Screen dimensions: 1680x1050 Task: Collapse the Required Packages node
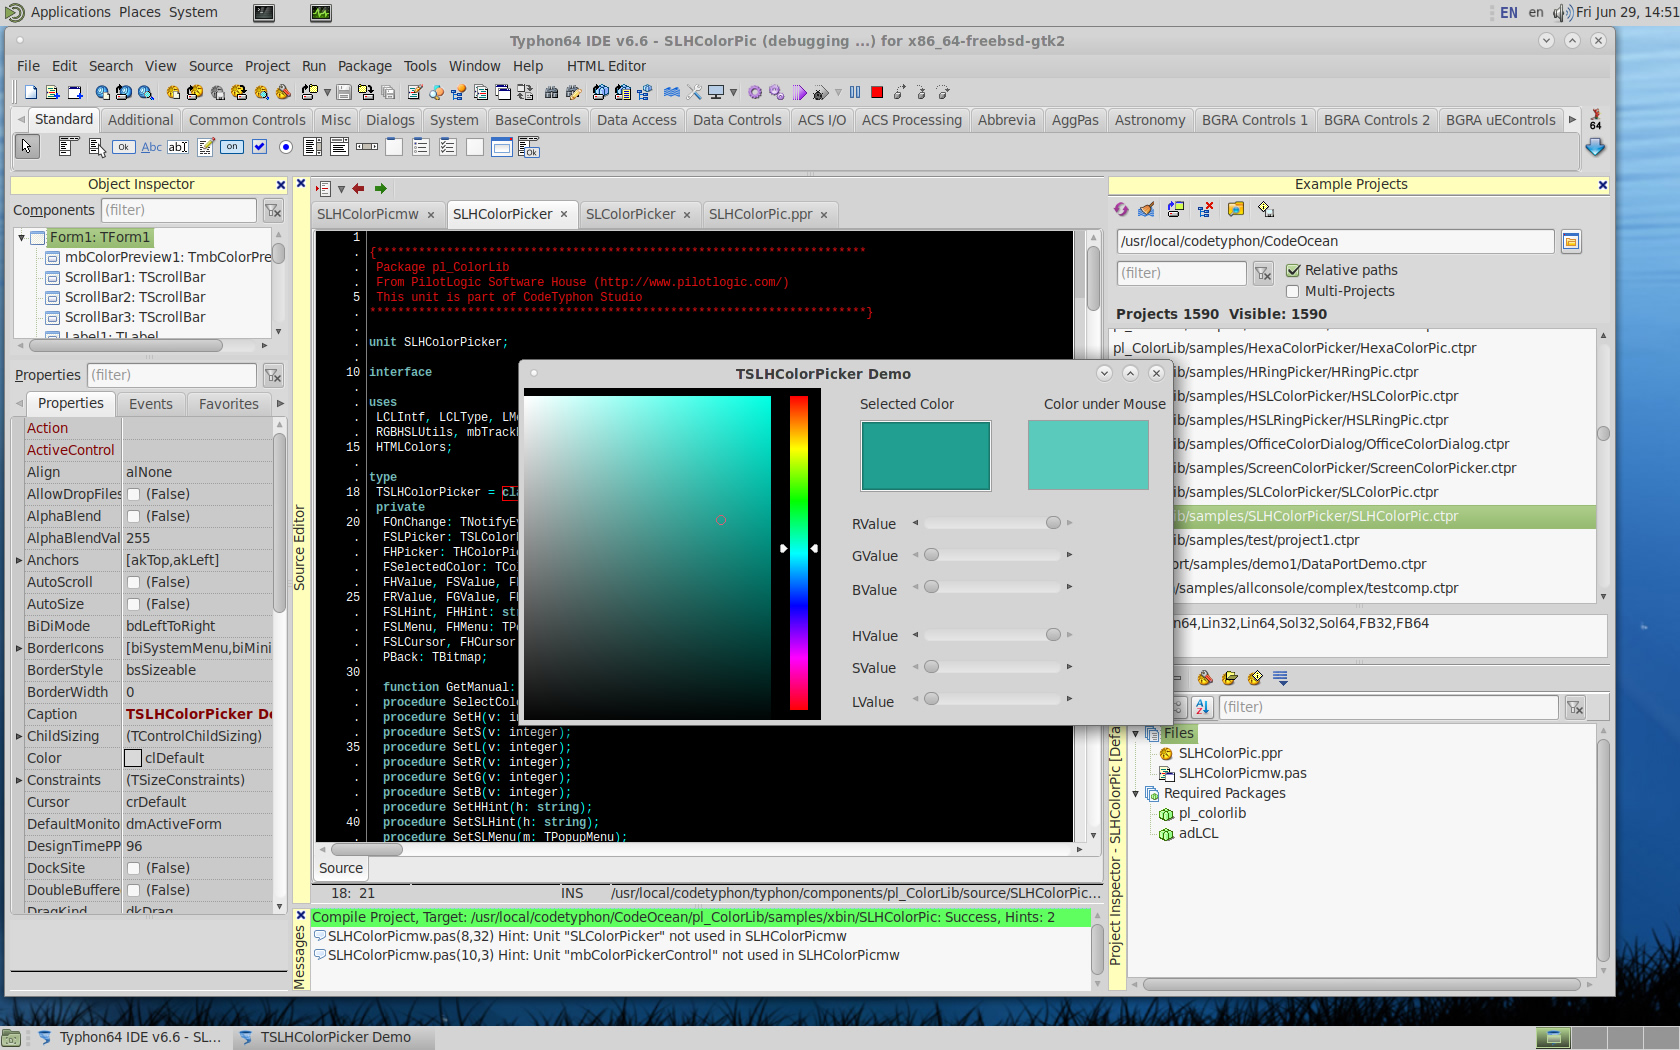click(x=1136, y=793)
